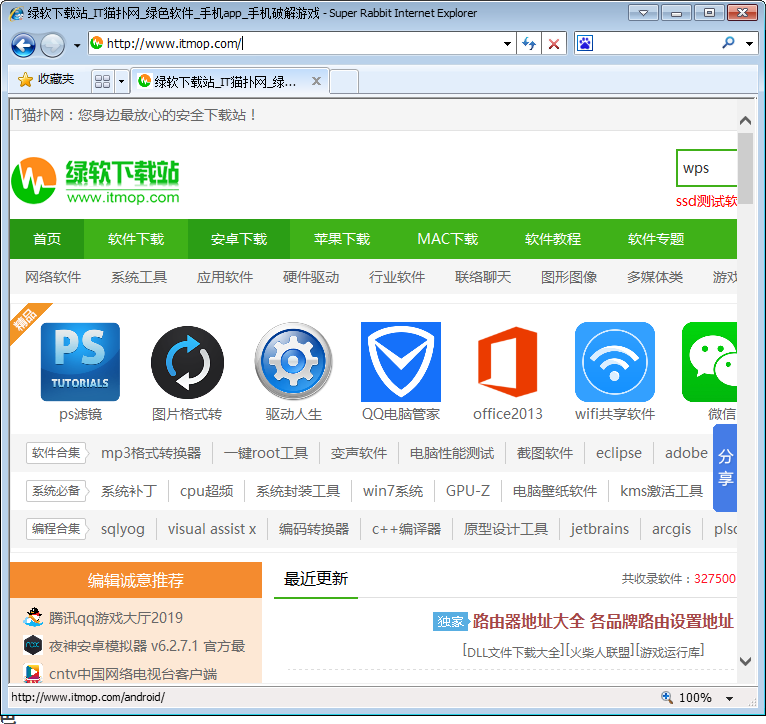The image size is (766, 724).
Task: Open the 腾讯qq游戏大厅2019 link
Action: click(116, 618)
